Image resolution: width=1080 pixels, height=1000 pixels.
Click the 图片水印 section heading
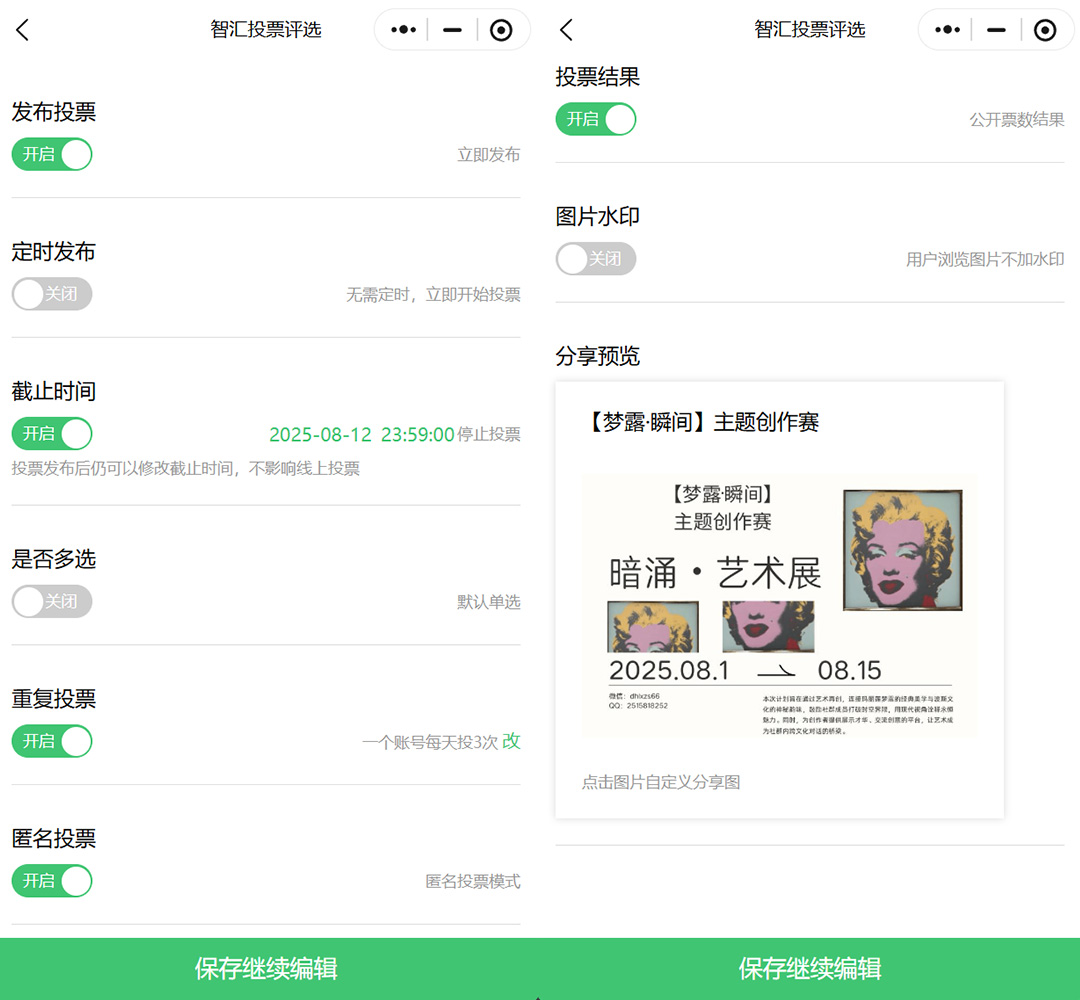[598, 216]
